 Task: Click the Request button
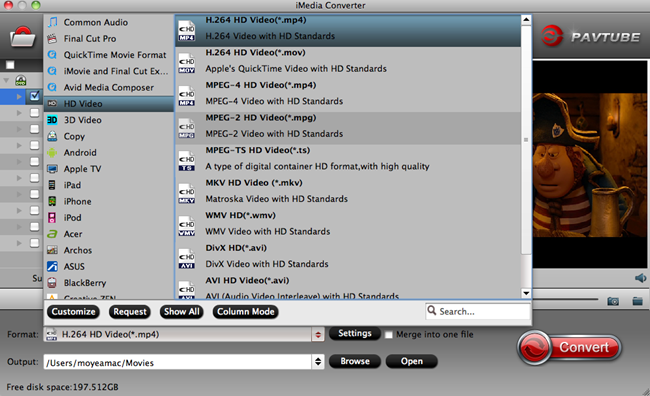tap(130, 312)
